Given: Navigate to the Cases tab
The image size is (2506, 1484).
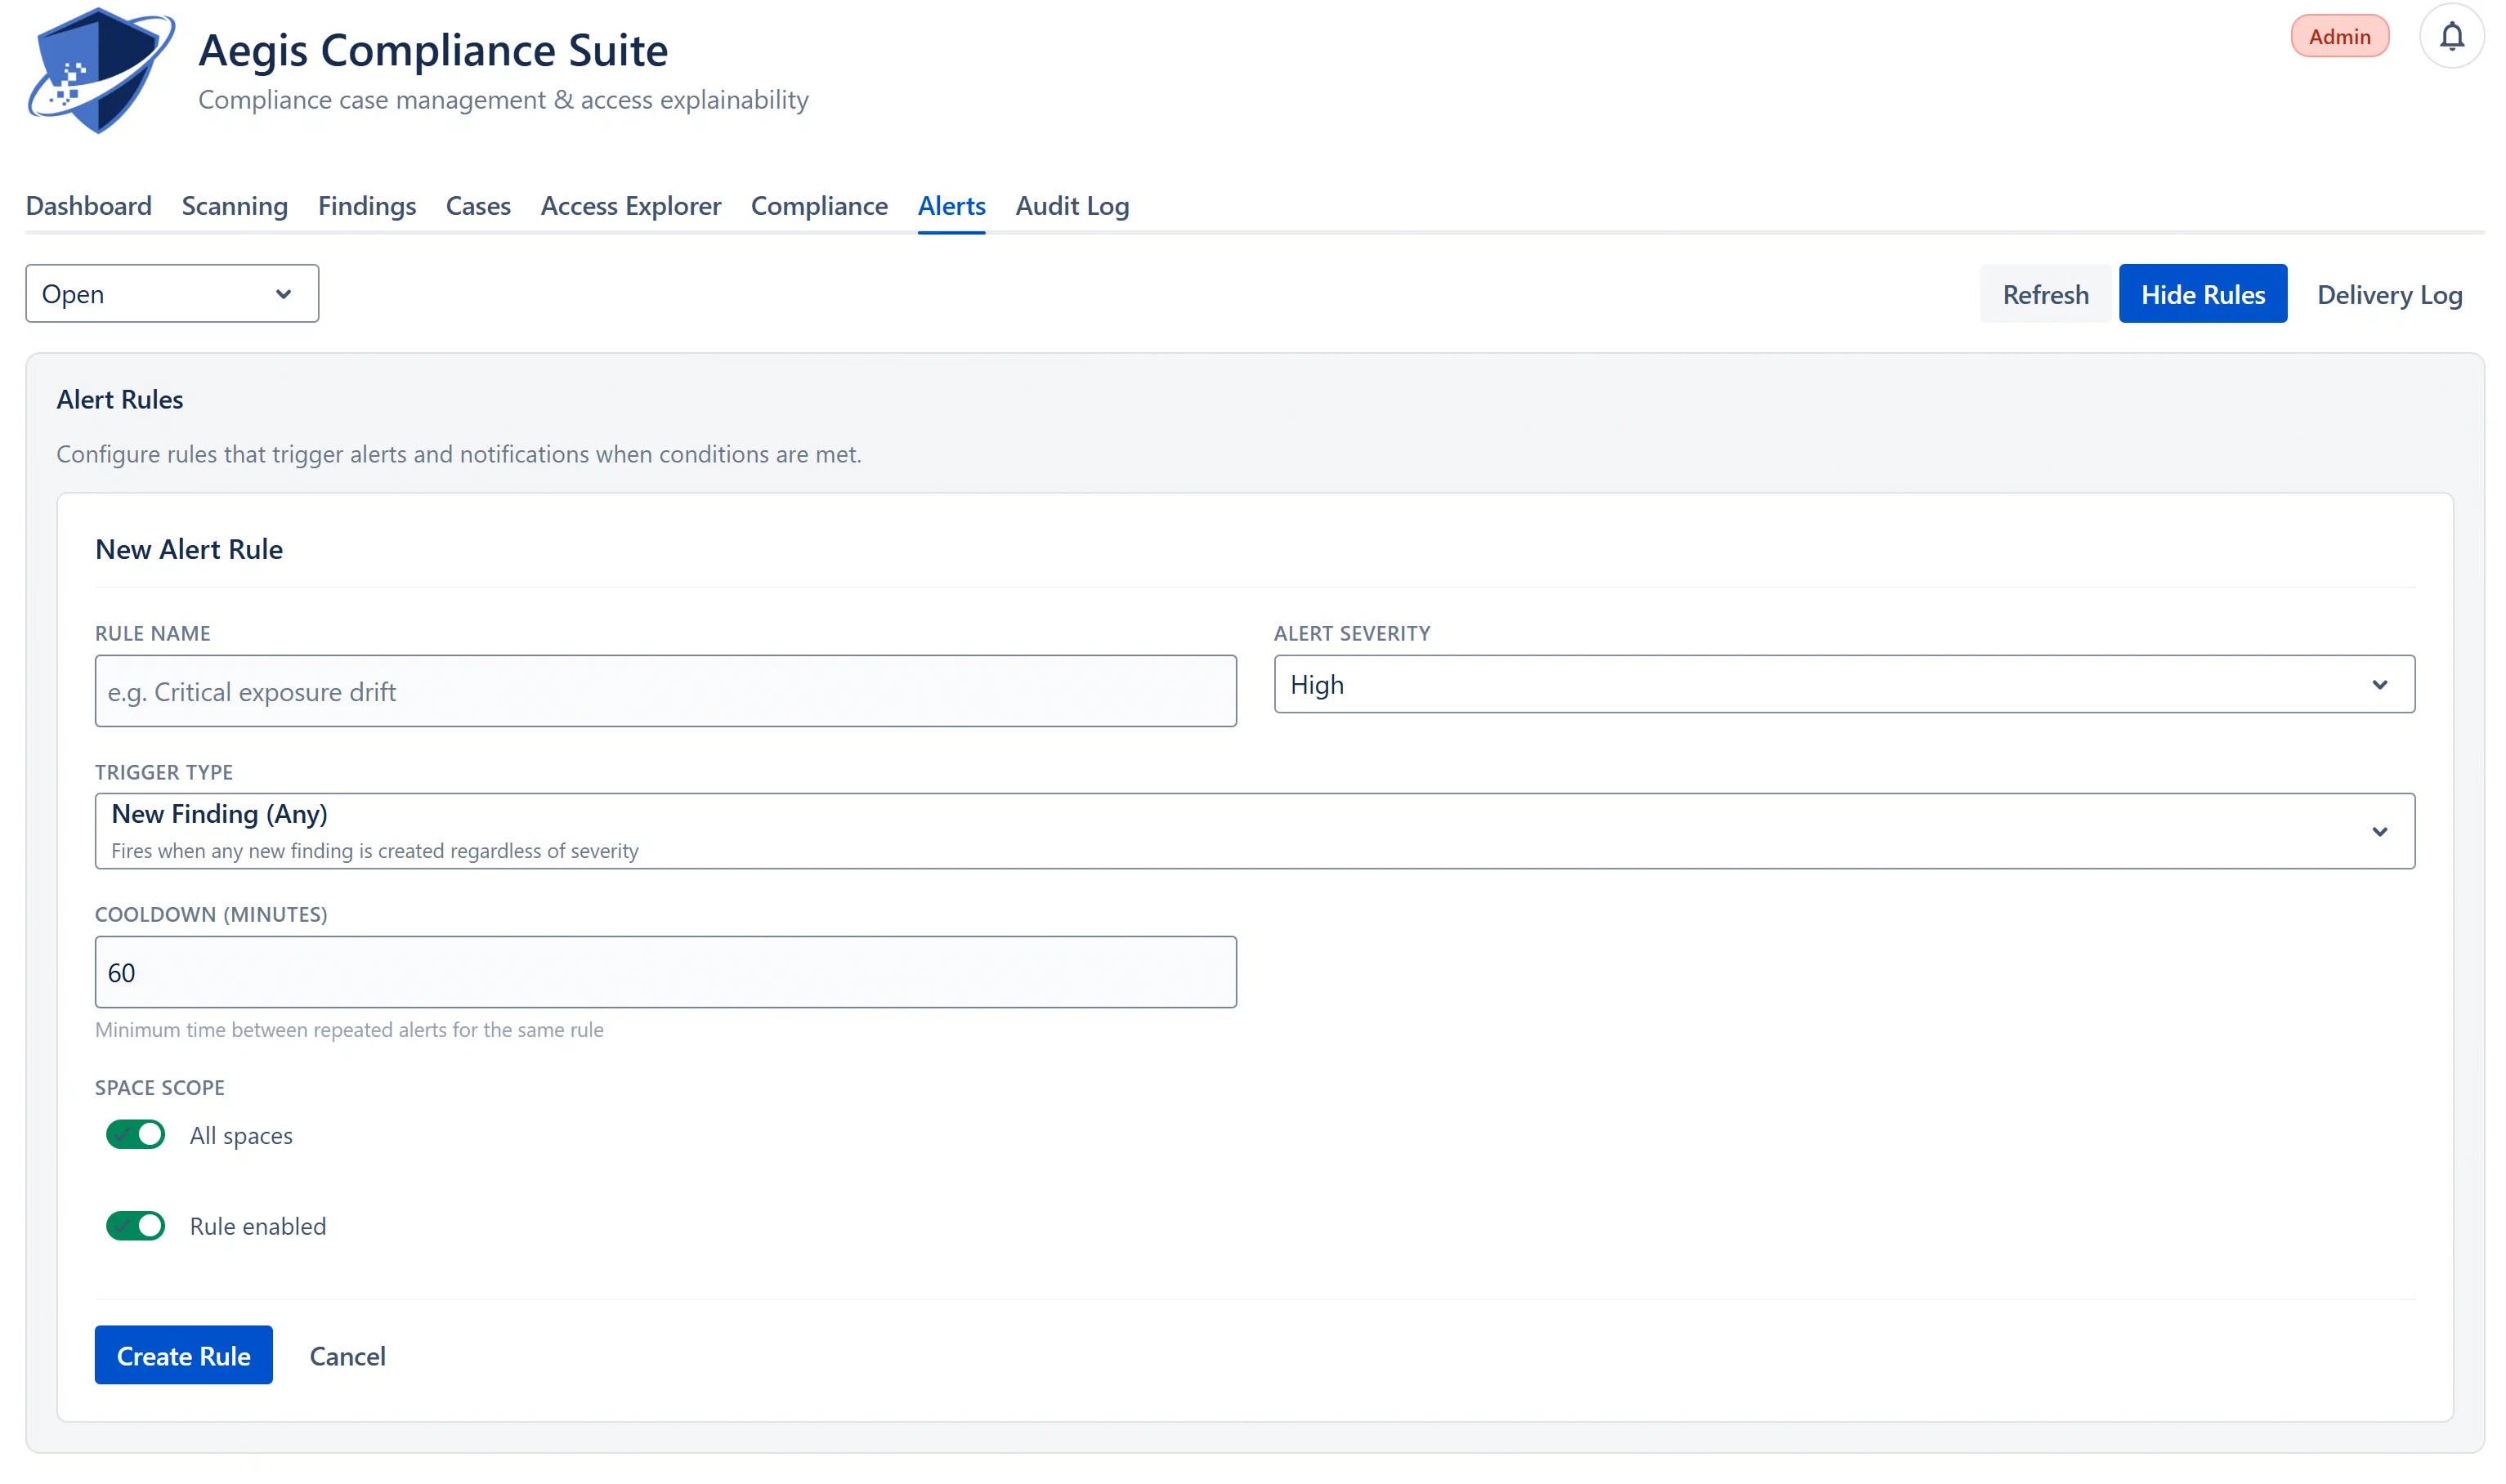Looking at the screenshot, I should click(x=478, y=206).
